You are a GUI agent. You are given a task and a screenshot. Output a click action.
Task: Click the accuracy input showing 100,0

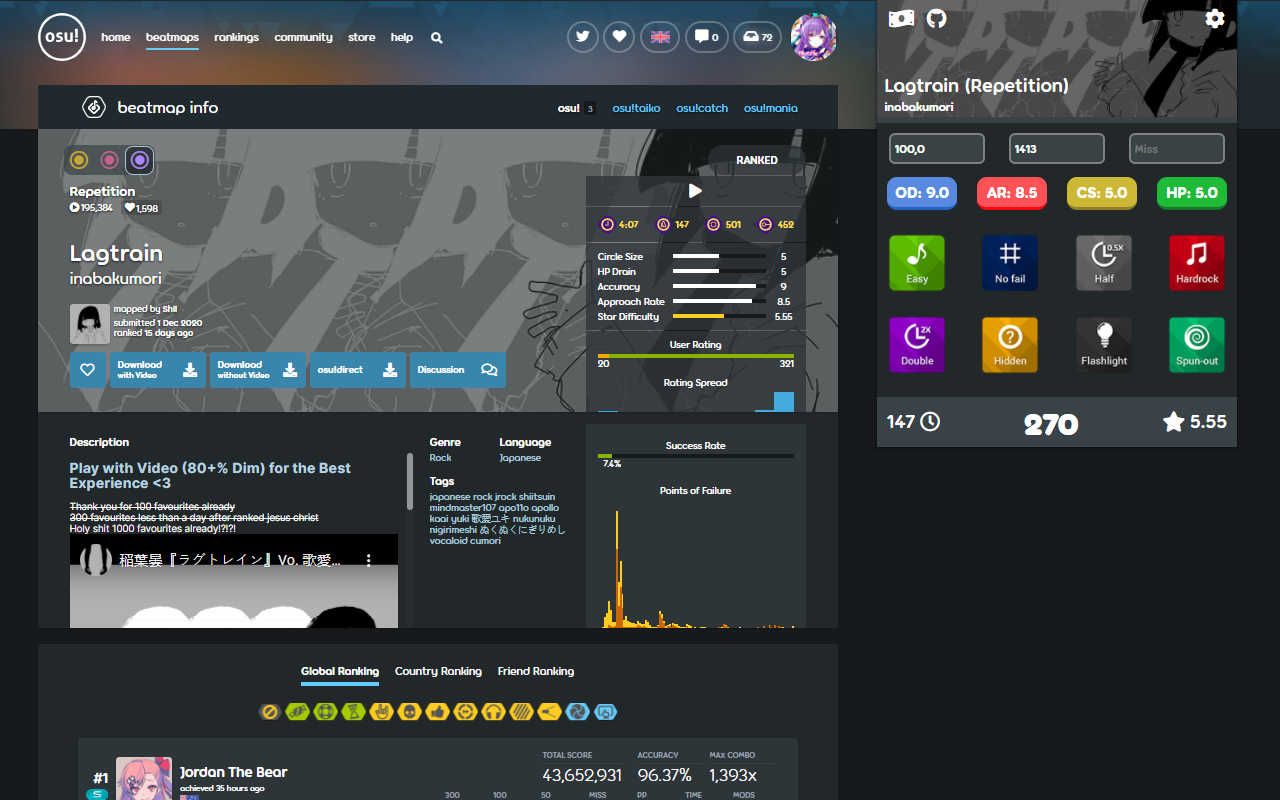937,149
